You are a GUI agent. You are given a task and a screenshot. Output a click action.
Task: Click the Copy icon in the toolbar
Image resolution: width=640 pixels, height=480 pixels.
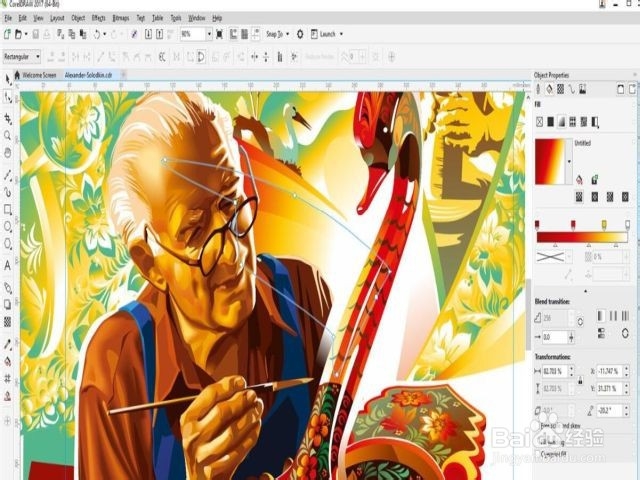pos(72,34)
